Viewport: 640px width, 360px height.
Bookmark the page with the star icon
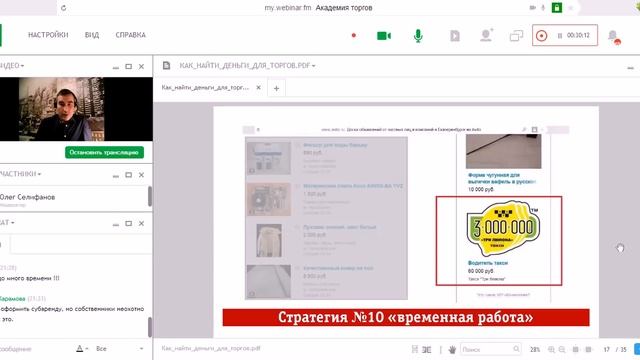pos(571,8)
